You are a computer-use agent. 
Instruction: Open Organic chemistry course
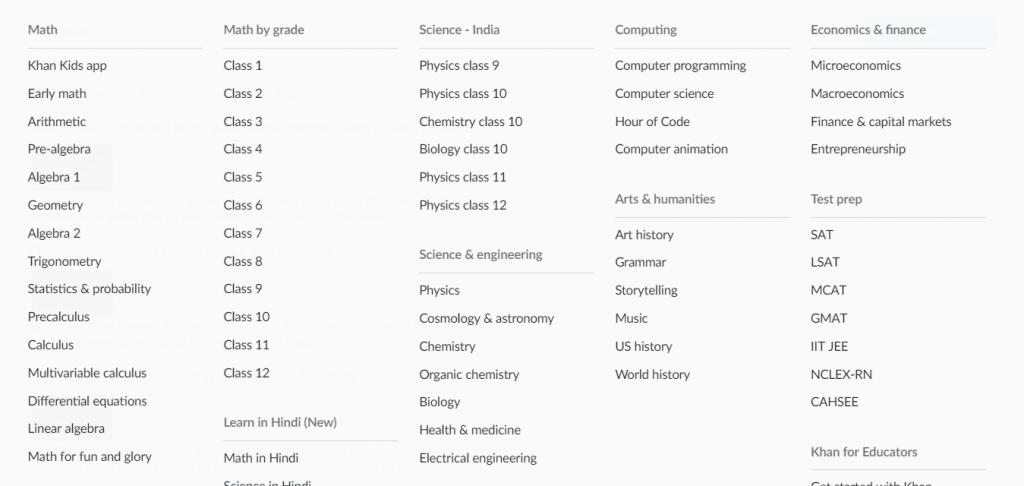tap(469, 374)
